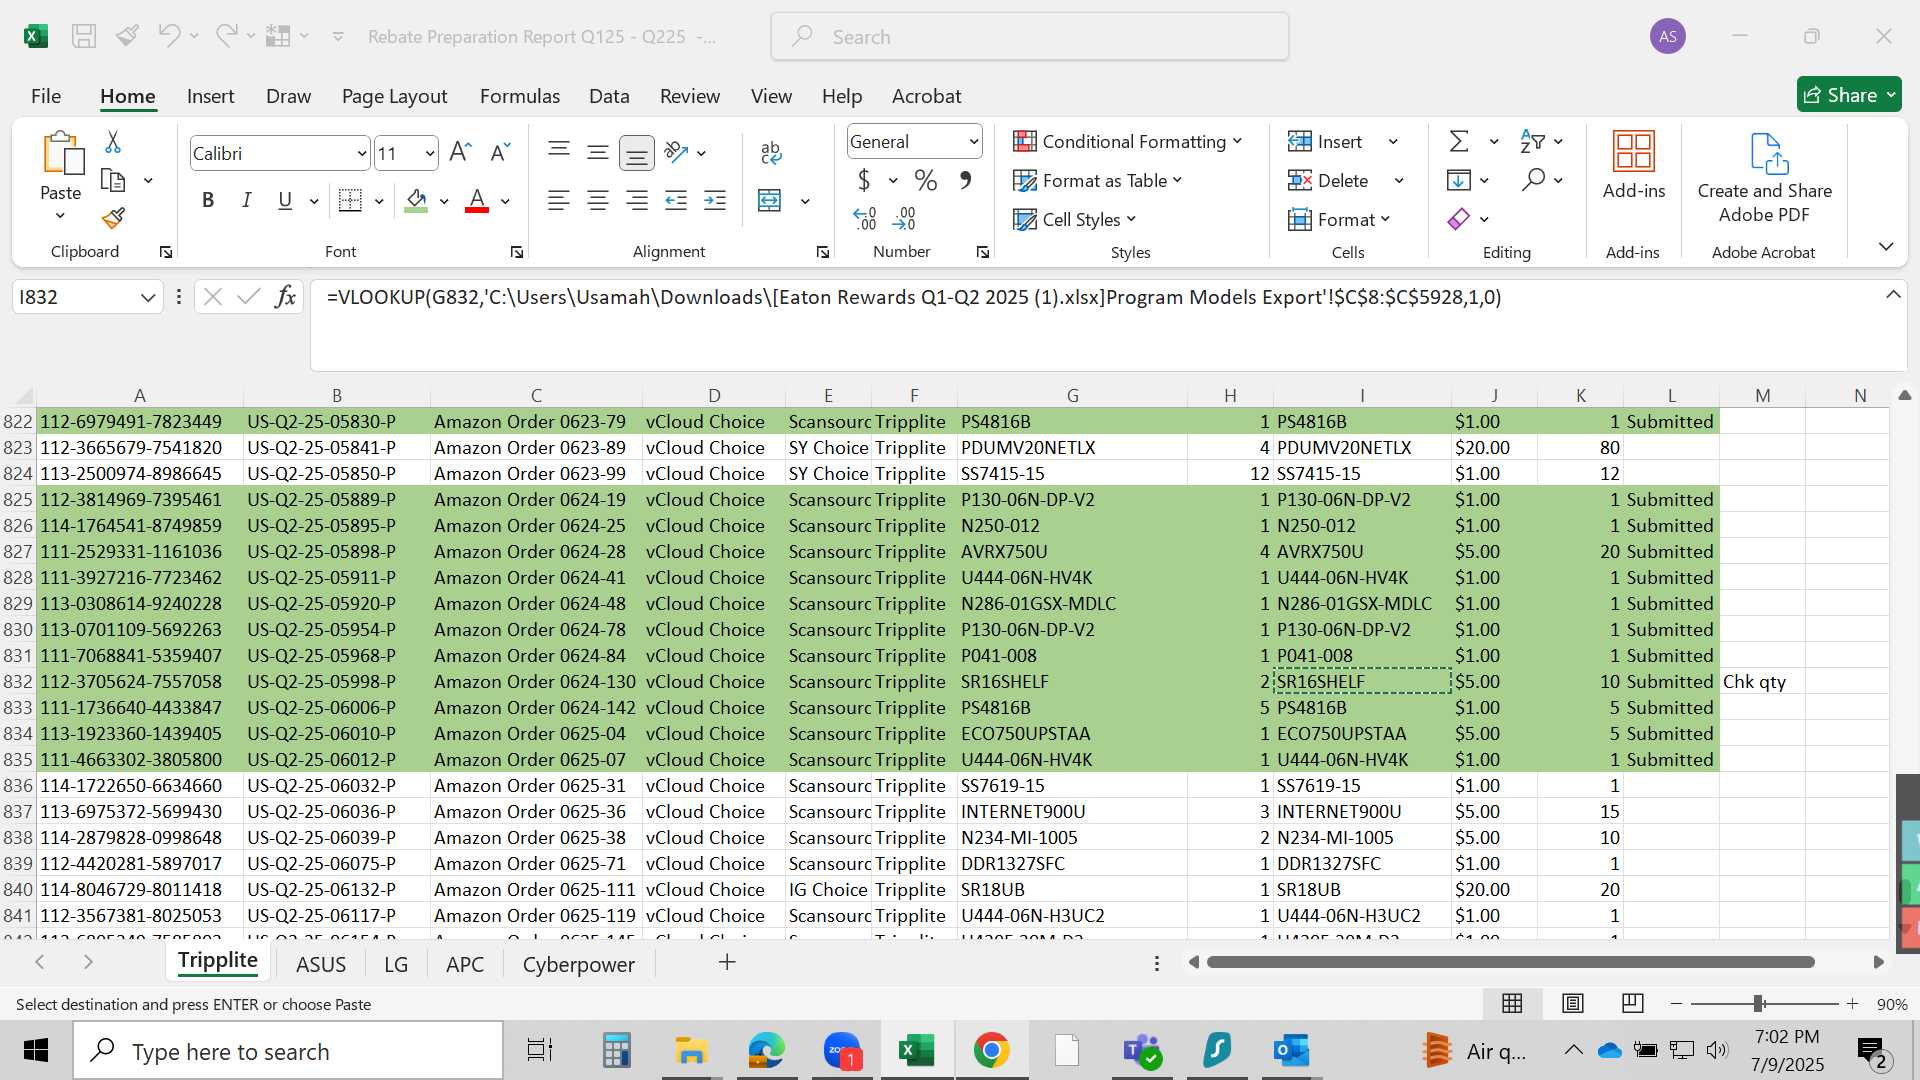This screenshot has width=1920, height=1080.
Task: Click the zoom slider handle
Action: [1758, 1004]
